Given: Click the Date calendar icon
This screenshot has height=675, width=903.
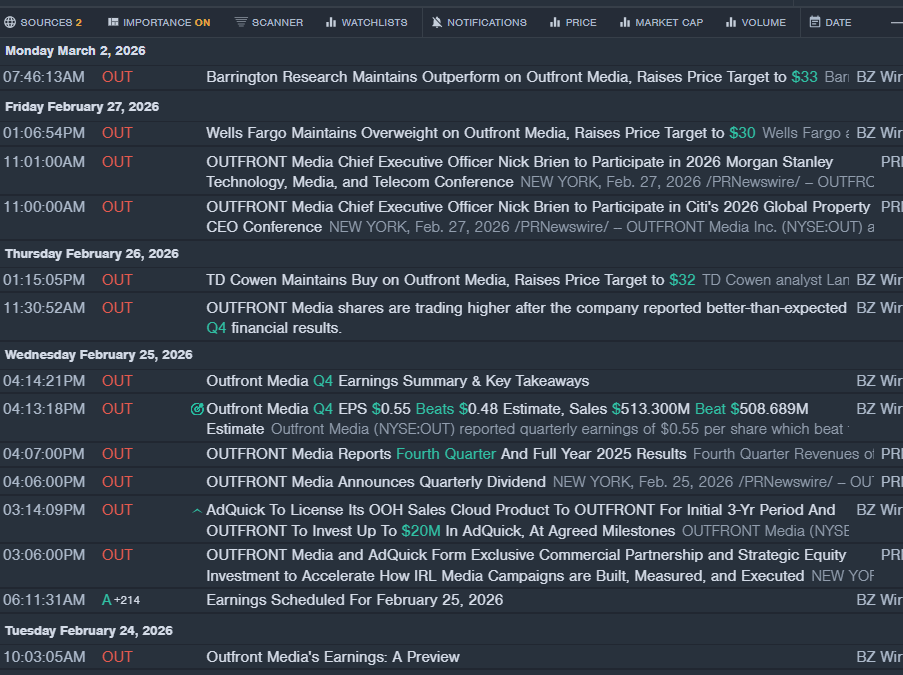Looking at the screenshot, I should point(814,22).
